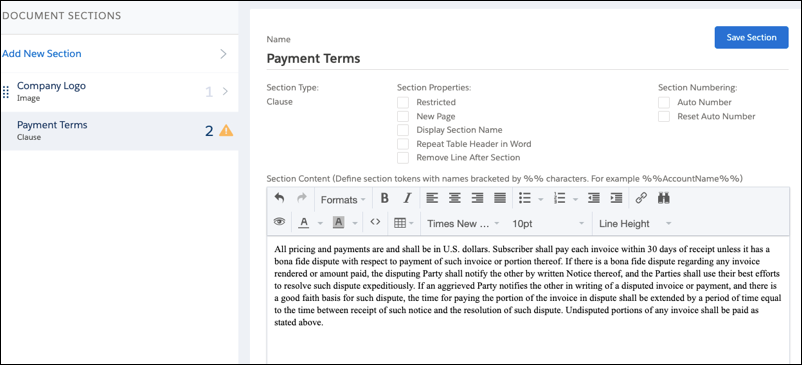Grab the drag handle beside Company Logo

(x=6, y=92)
